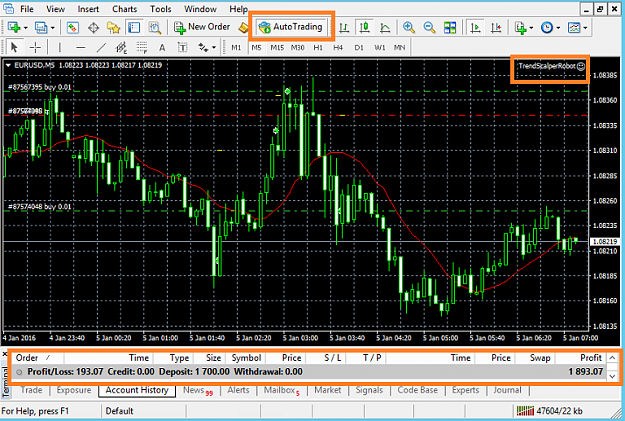The width and height of the screenshot is (625, 421).
Task: Switch timeframe to M15
Action: tap(277, 47)
